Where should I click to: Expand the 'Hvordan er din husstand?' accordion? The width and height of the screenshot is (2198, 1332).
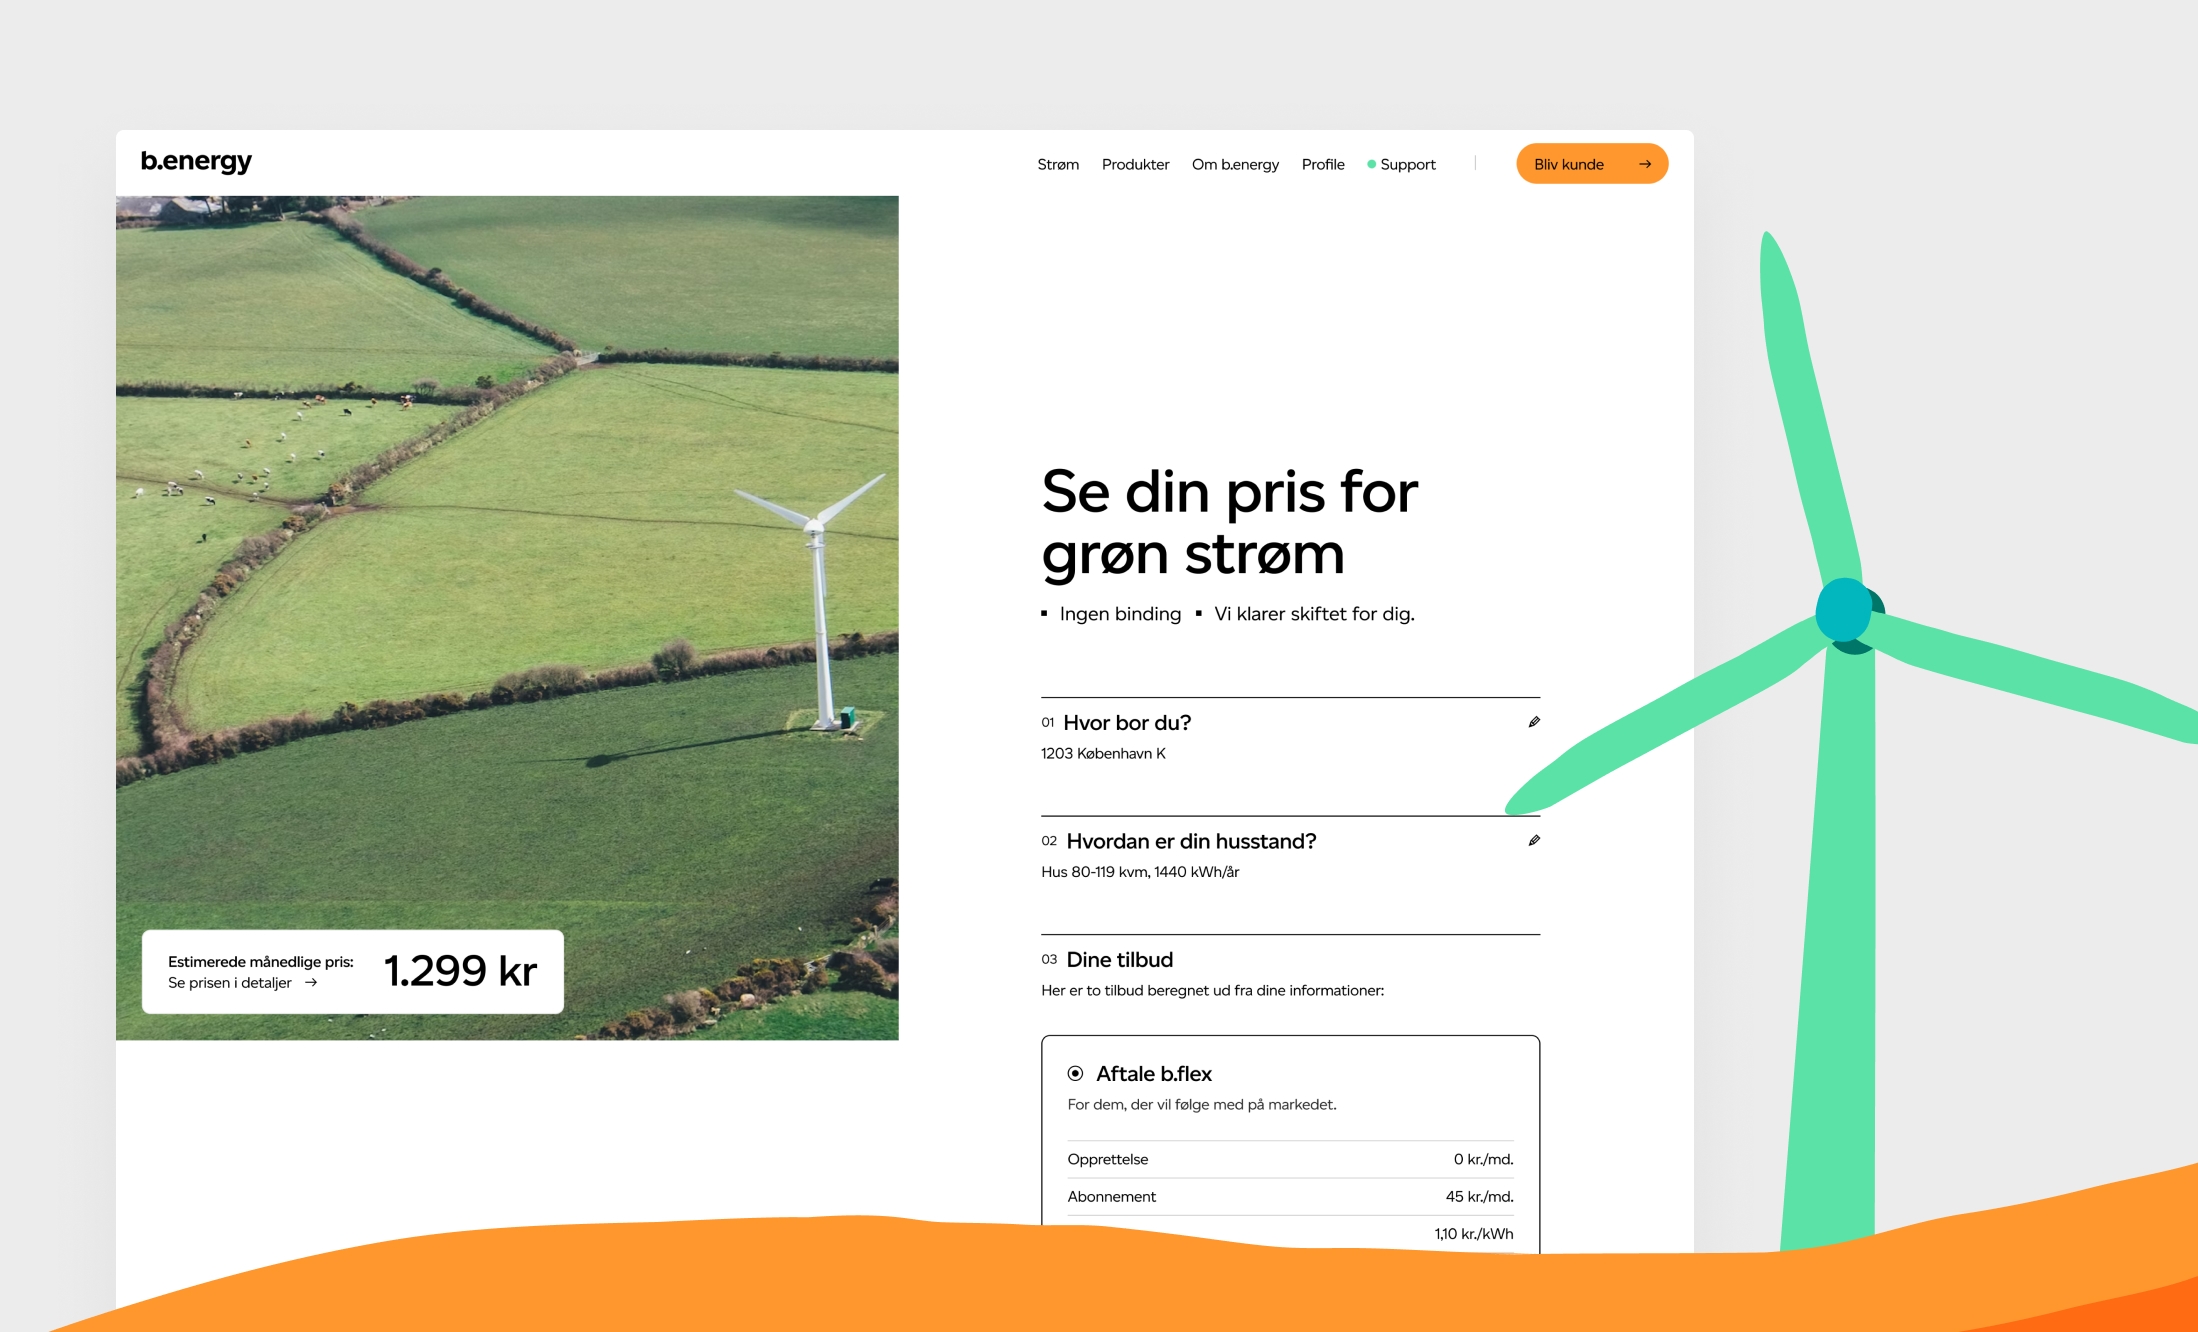1534,839
